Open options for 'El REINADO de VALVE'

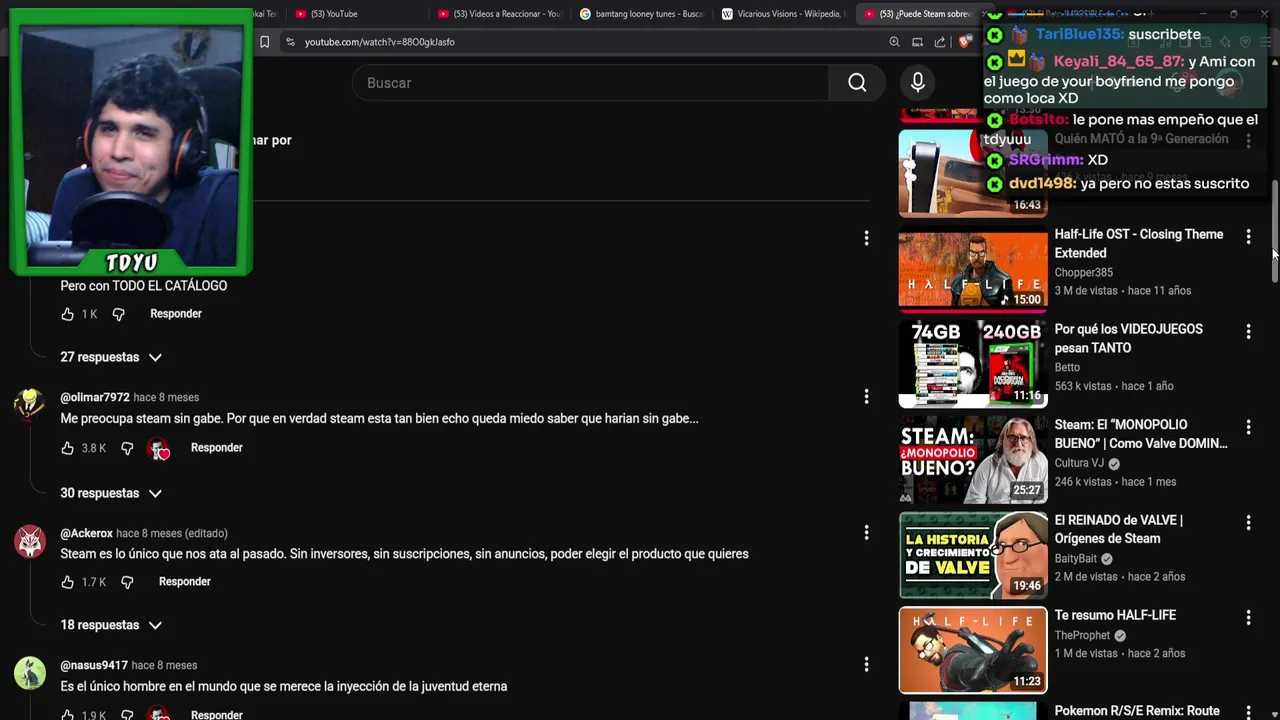click(x=1248, y=522)
